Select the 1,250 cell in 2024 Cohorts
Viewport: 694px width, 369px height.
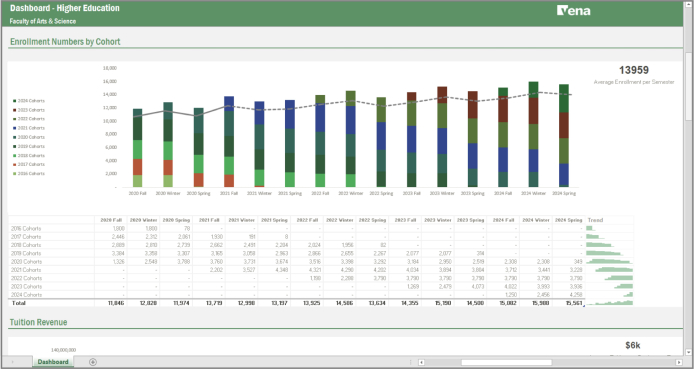(x=503, y=295)
